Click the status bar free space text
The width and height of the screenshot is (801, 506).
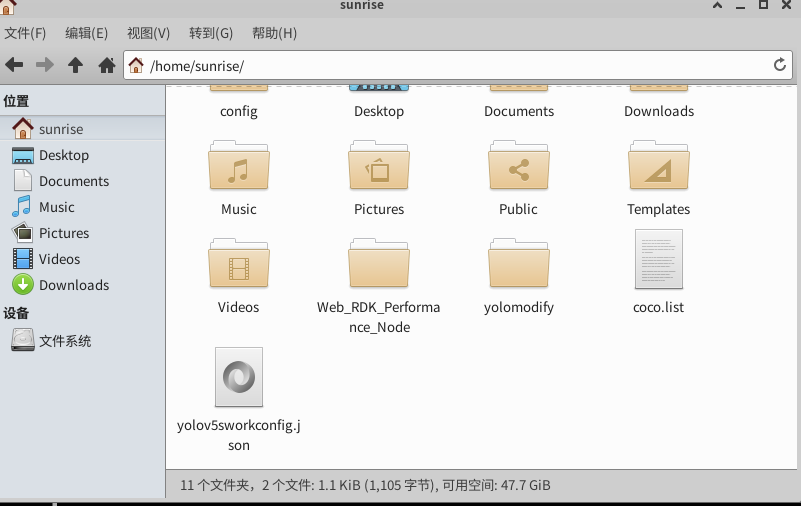click(x=496, y=485)
